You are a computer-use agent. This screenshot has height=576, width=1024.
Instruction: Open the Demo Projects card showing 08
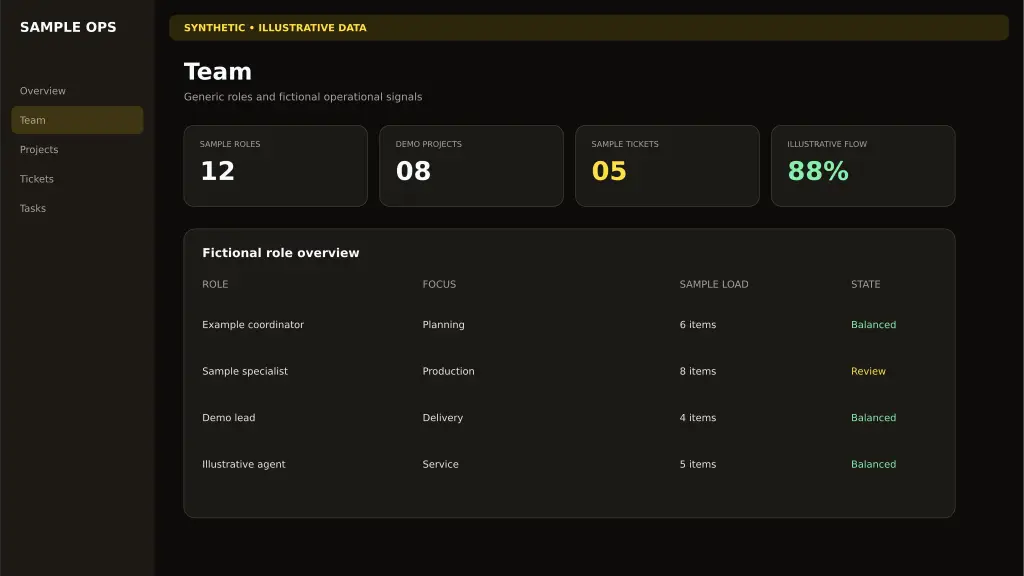tap(472, 166)
